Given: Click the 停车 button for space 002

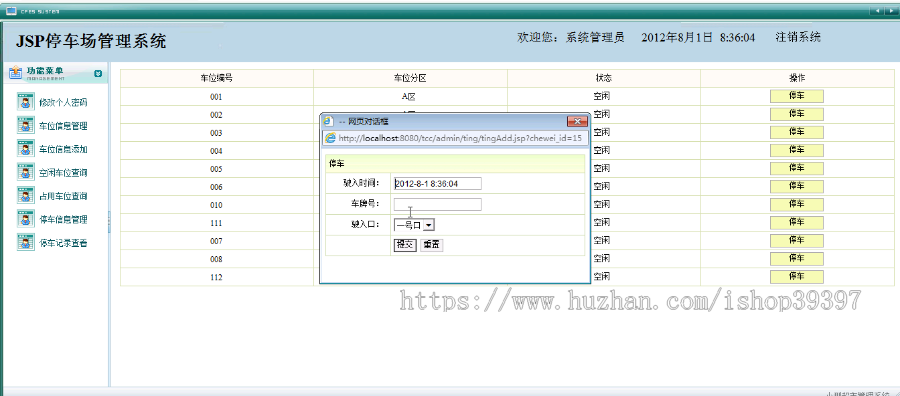Looking at the screenshot, I should [x=797, y=114].
